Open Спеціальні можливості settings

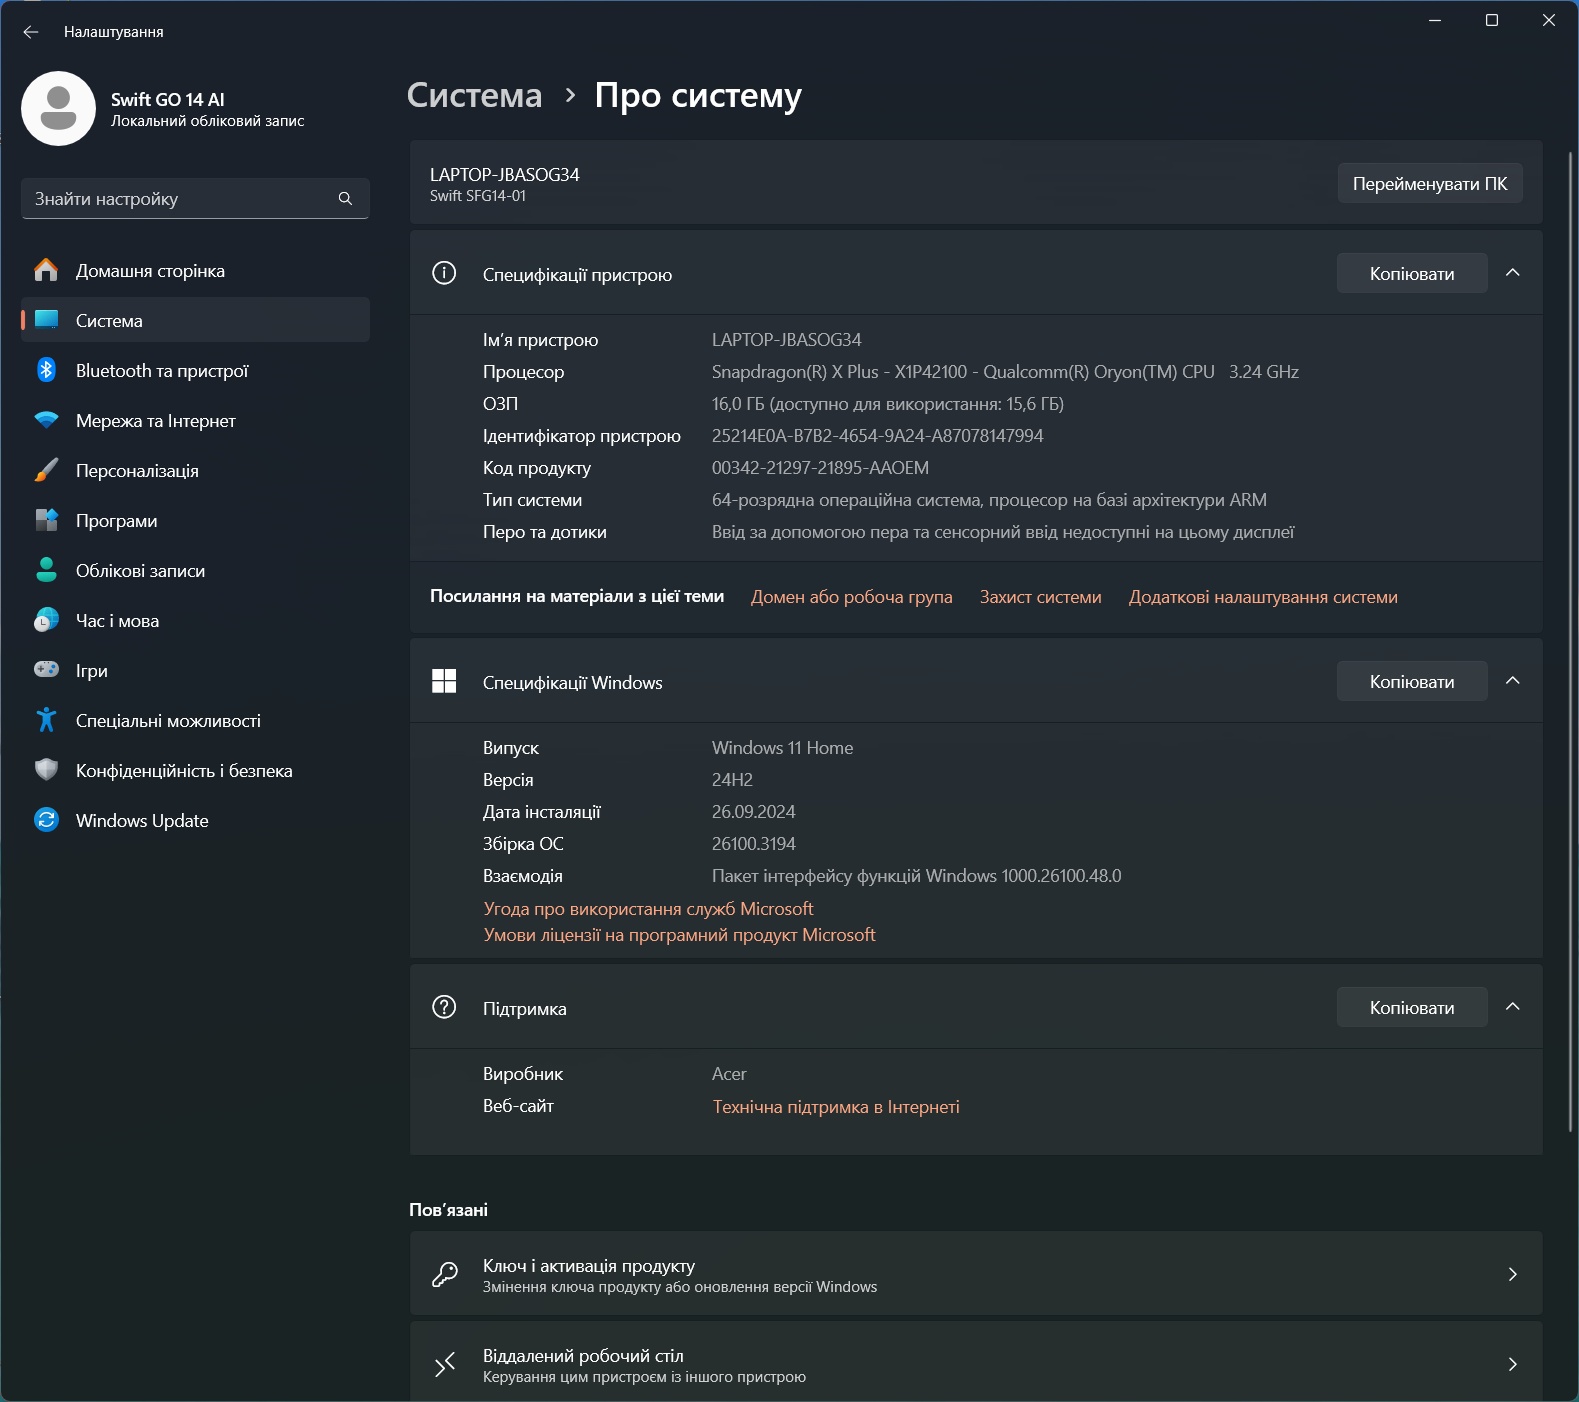pyautogui.click(x=195, y=720)
